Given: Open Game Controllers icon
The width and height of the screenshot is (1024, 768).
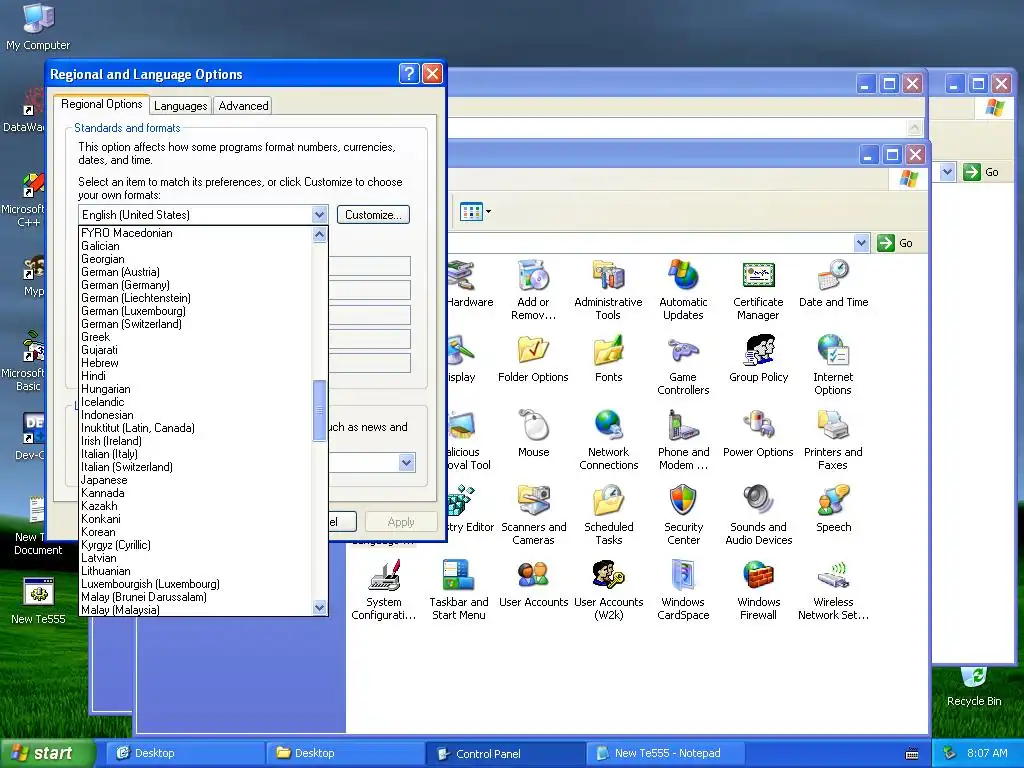Looking at the screenshot, I should (683, 365).
